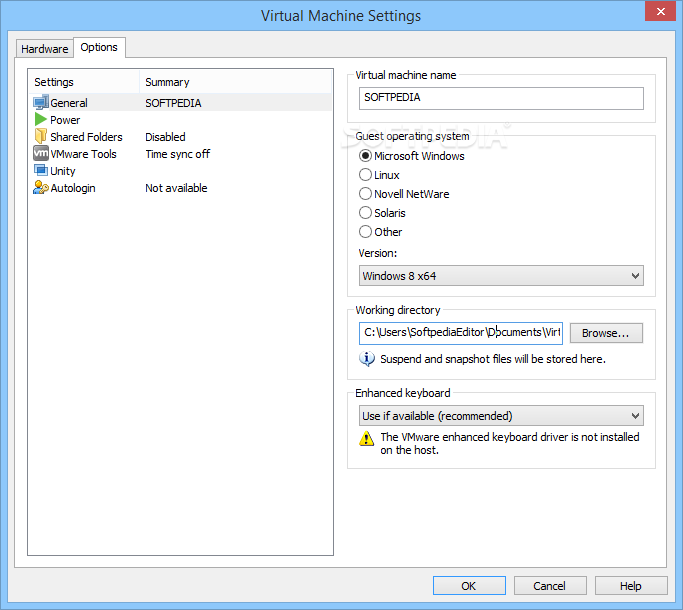This screenshot has height=610, width=683.
Task: Confirm settings with the OK button
Action: click(x=469, y=586)
